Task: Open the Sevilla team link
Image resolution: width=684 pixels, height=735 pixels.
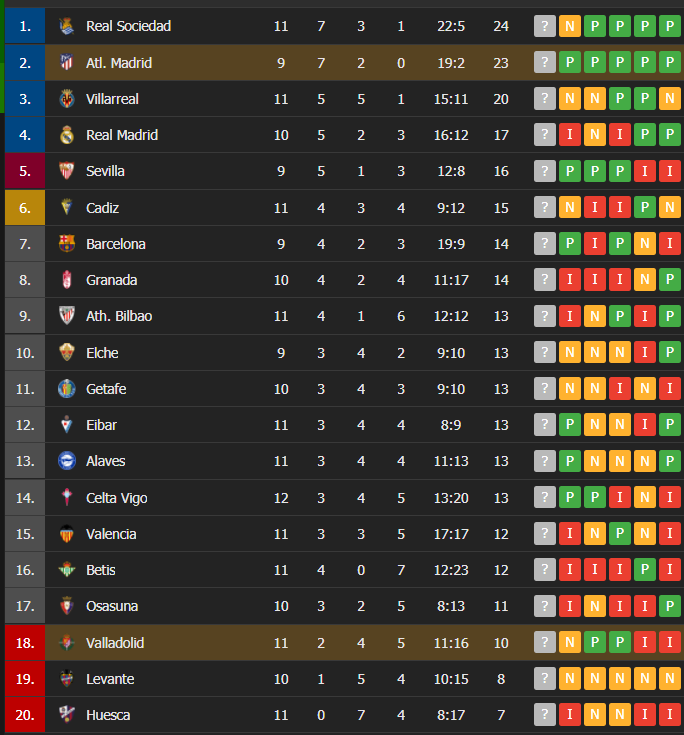Action: 105,171
